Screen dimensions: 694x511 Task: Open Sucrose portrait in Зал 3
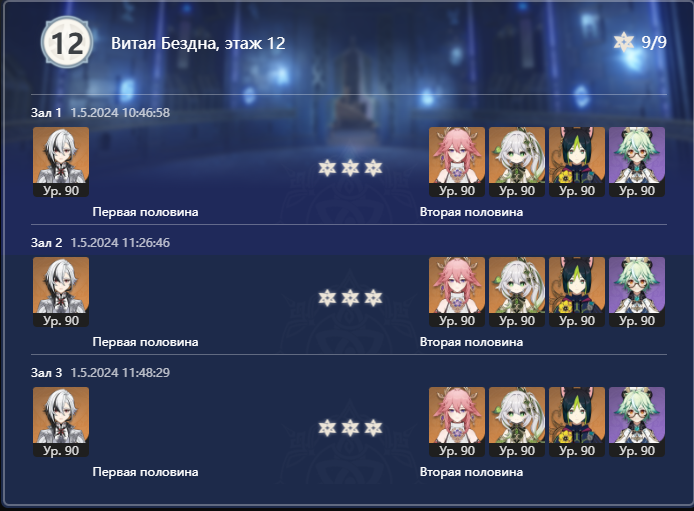click(x=637, y=422)
